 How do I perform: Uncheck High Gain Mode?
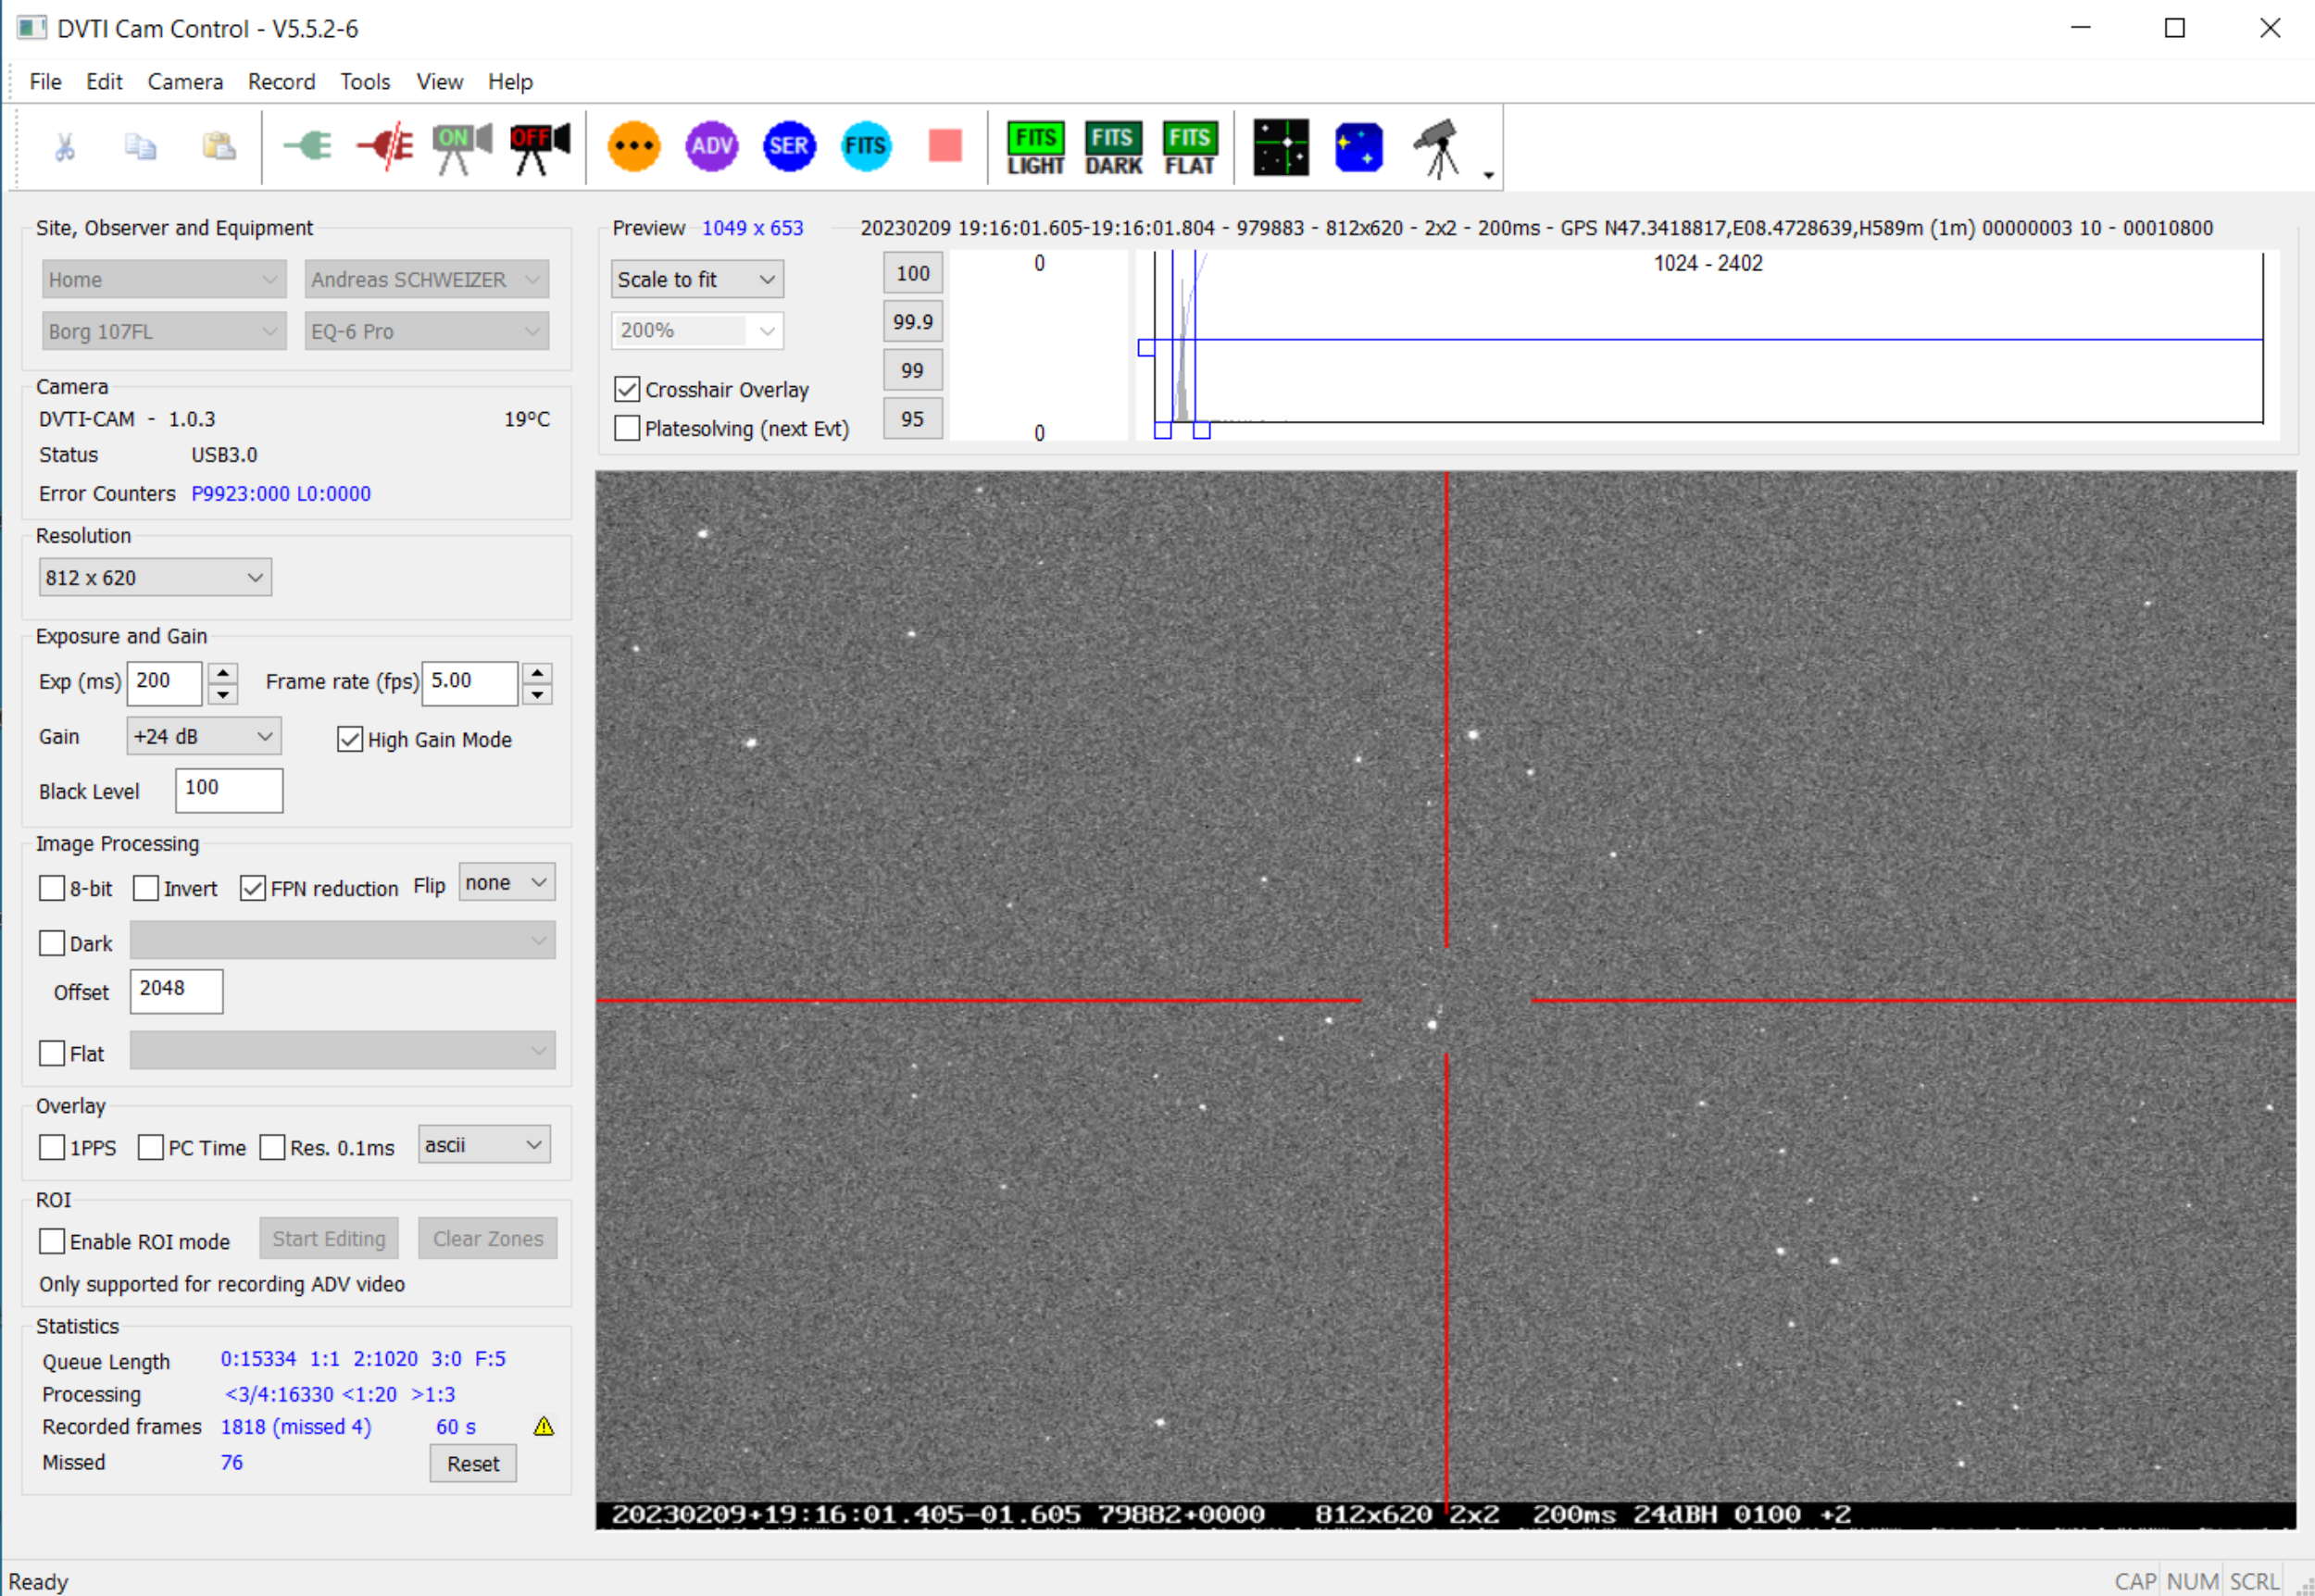point(350,740)
